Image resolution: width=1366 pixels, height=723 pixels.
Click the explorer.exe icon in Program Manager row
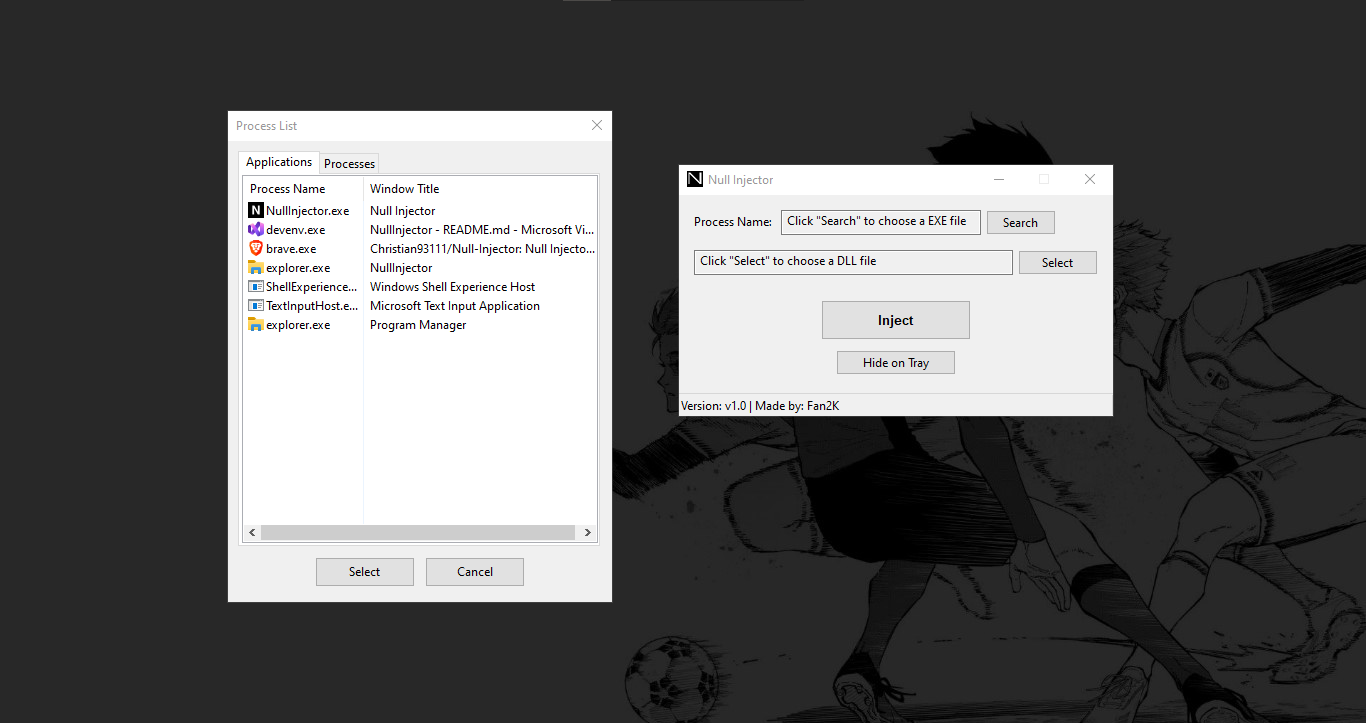pyautogui.click(x=256, y=325)
